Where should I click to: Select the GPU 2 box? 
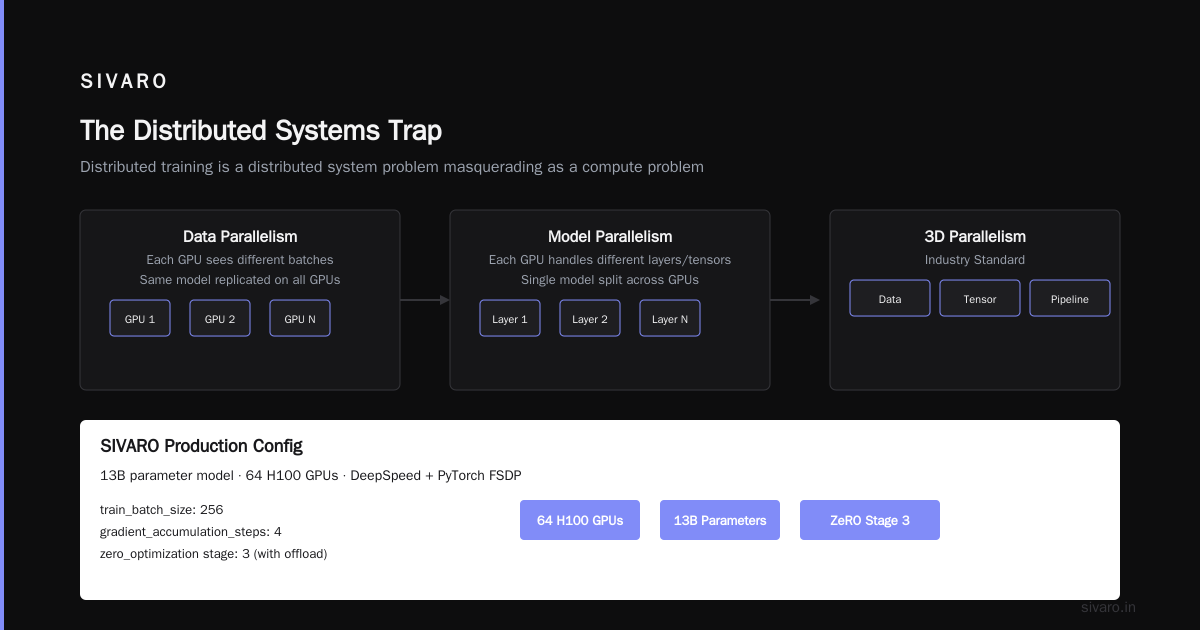220,318
